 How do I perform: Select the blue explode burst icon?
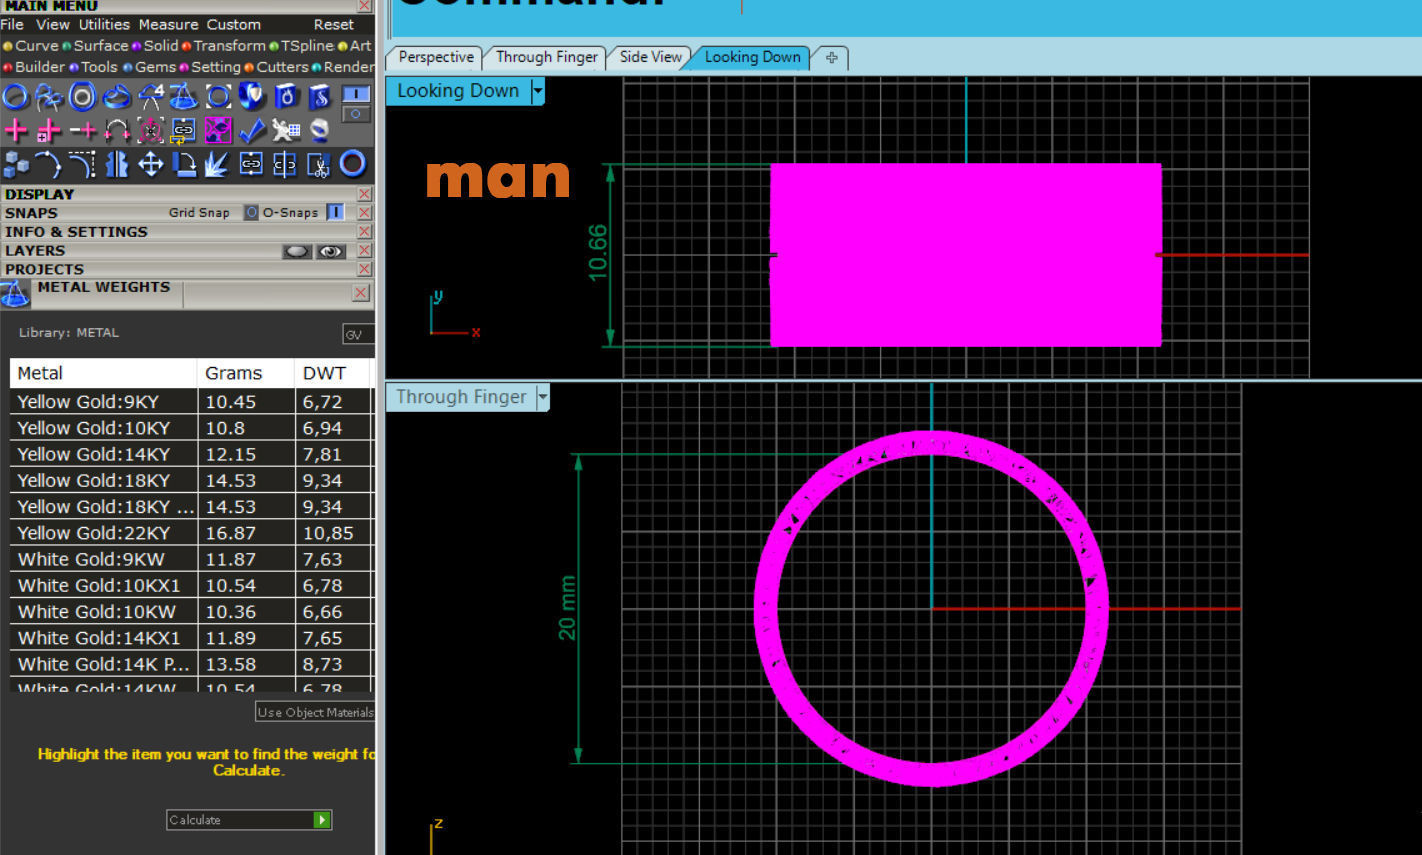tap(217, 164)
